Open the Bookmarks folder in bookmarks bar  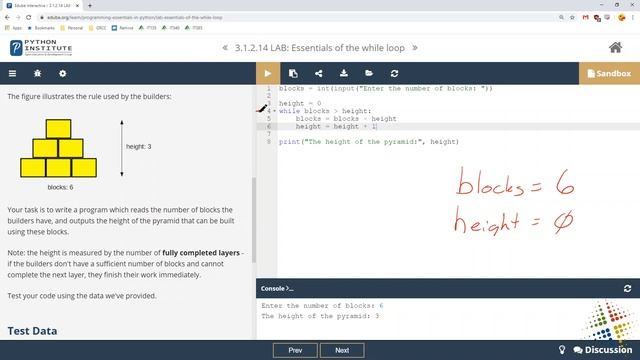point(41,28)
